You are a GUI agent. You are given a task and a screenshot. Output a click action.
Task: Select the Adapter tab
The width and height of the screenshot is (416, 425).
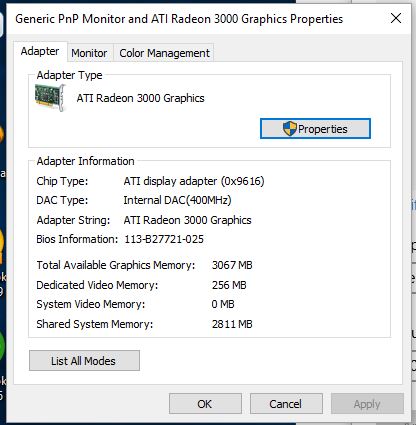pos(40,51)
